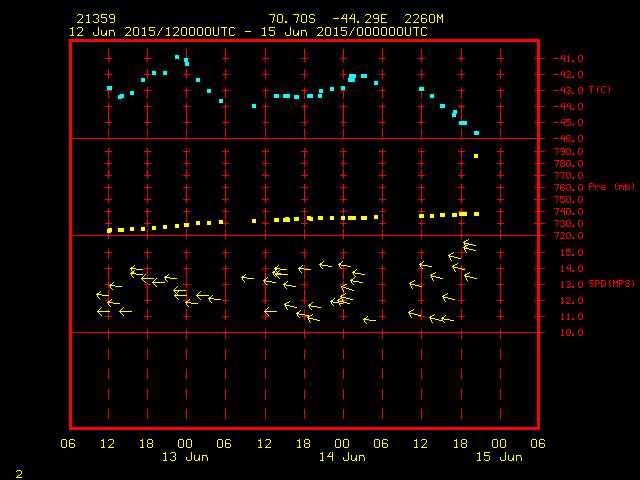Click the -46.0 temperature tick label
Screen dimensions: 640x480
pyautogui.click(x=569, y=139)
